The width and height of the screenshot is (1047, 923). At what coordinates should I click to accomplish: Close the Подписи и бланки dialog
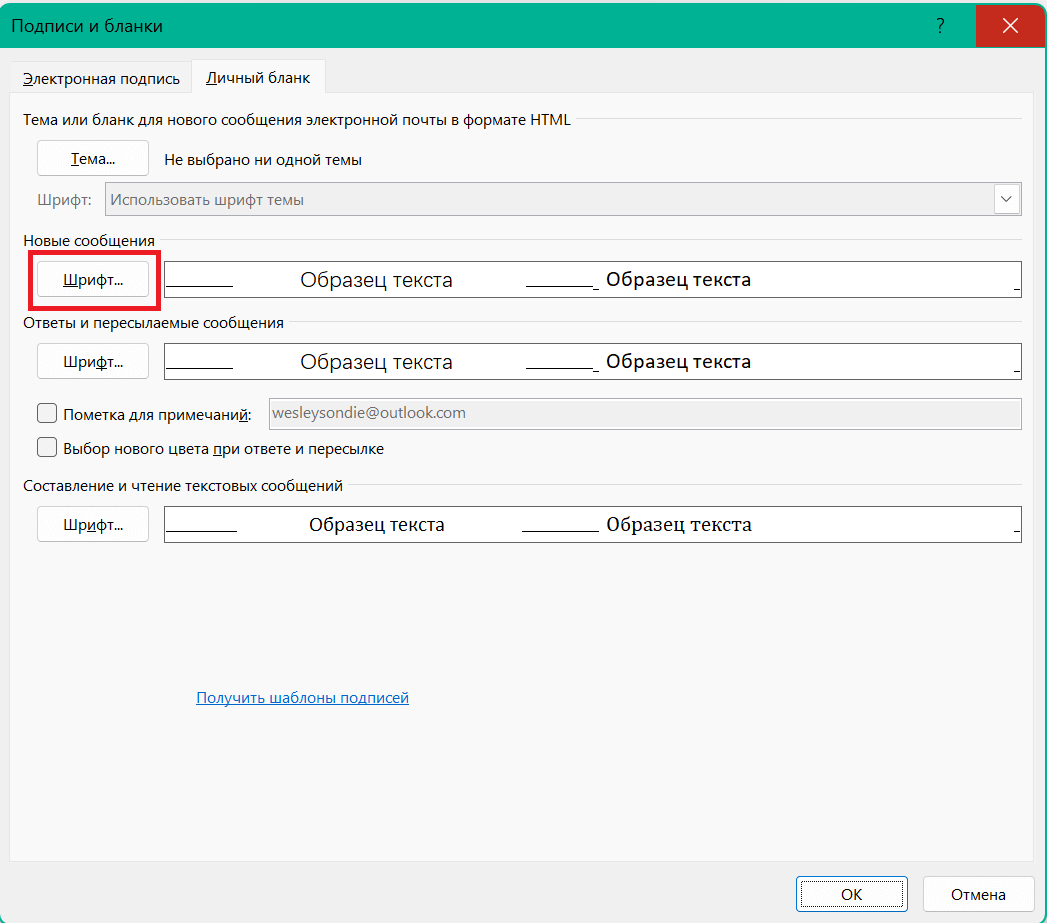tap(1011, 26)
